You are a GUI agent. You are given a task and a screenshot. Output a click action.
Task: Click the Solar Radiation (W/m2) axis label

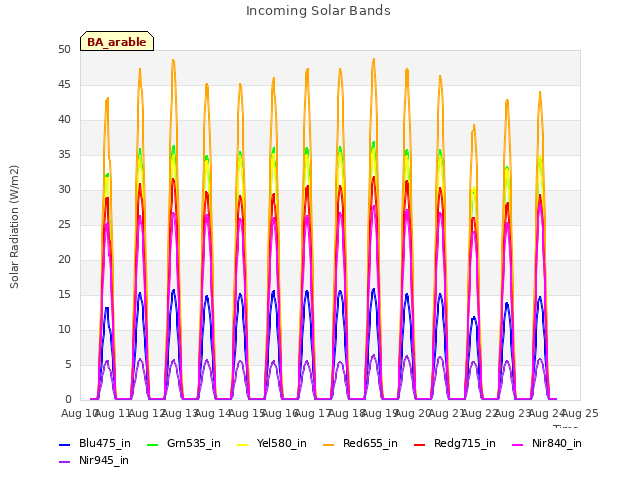pyautogui.click(x=14, y=227)
